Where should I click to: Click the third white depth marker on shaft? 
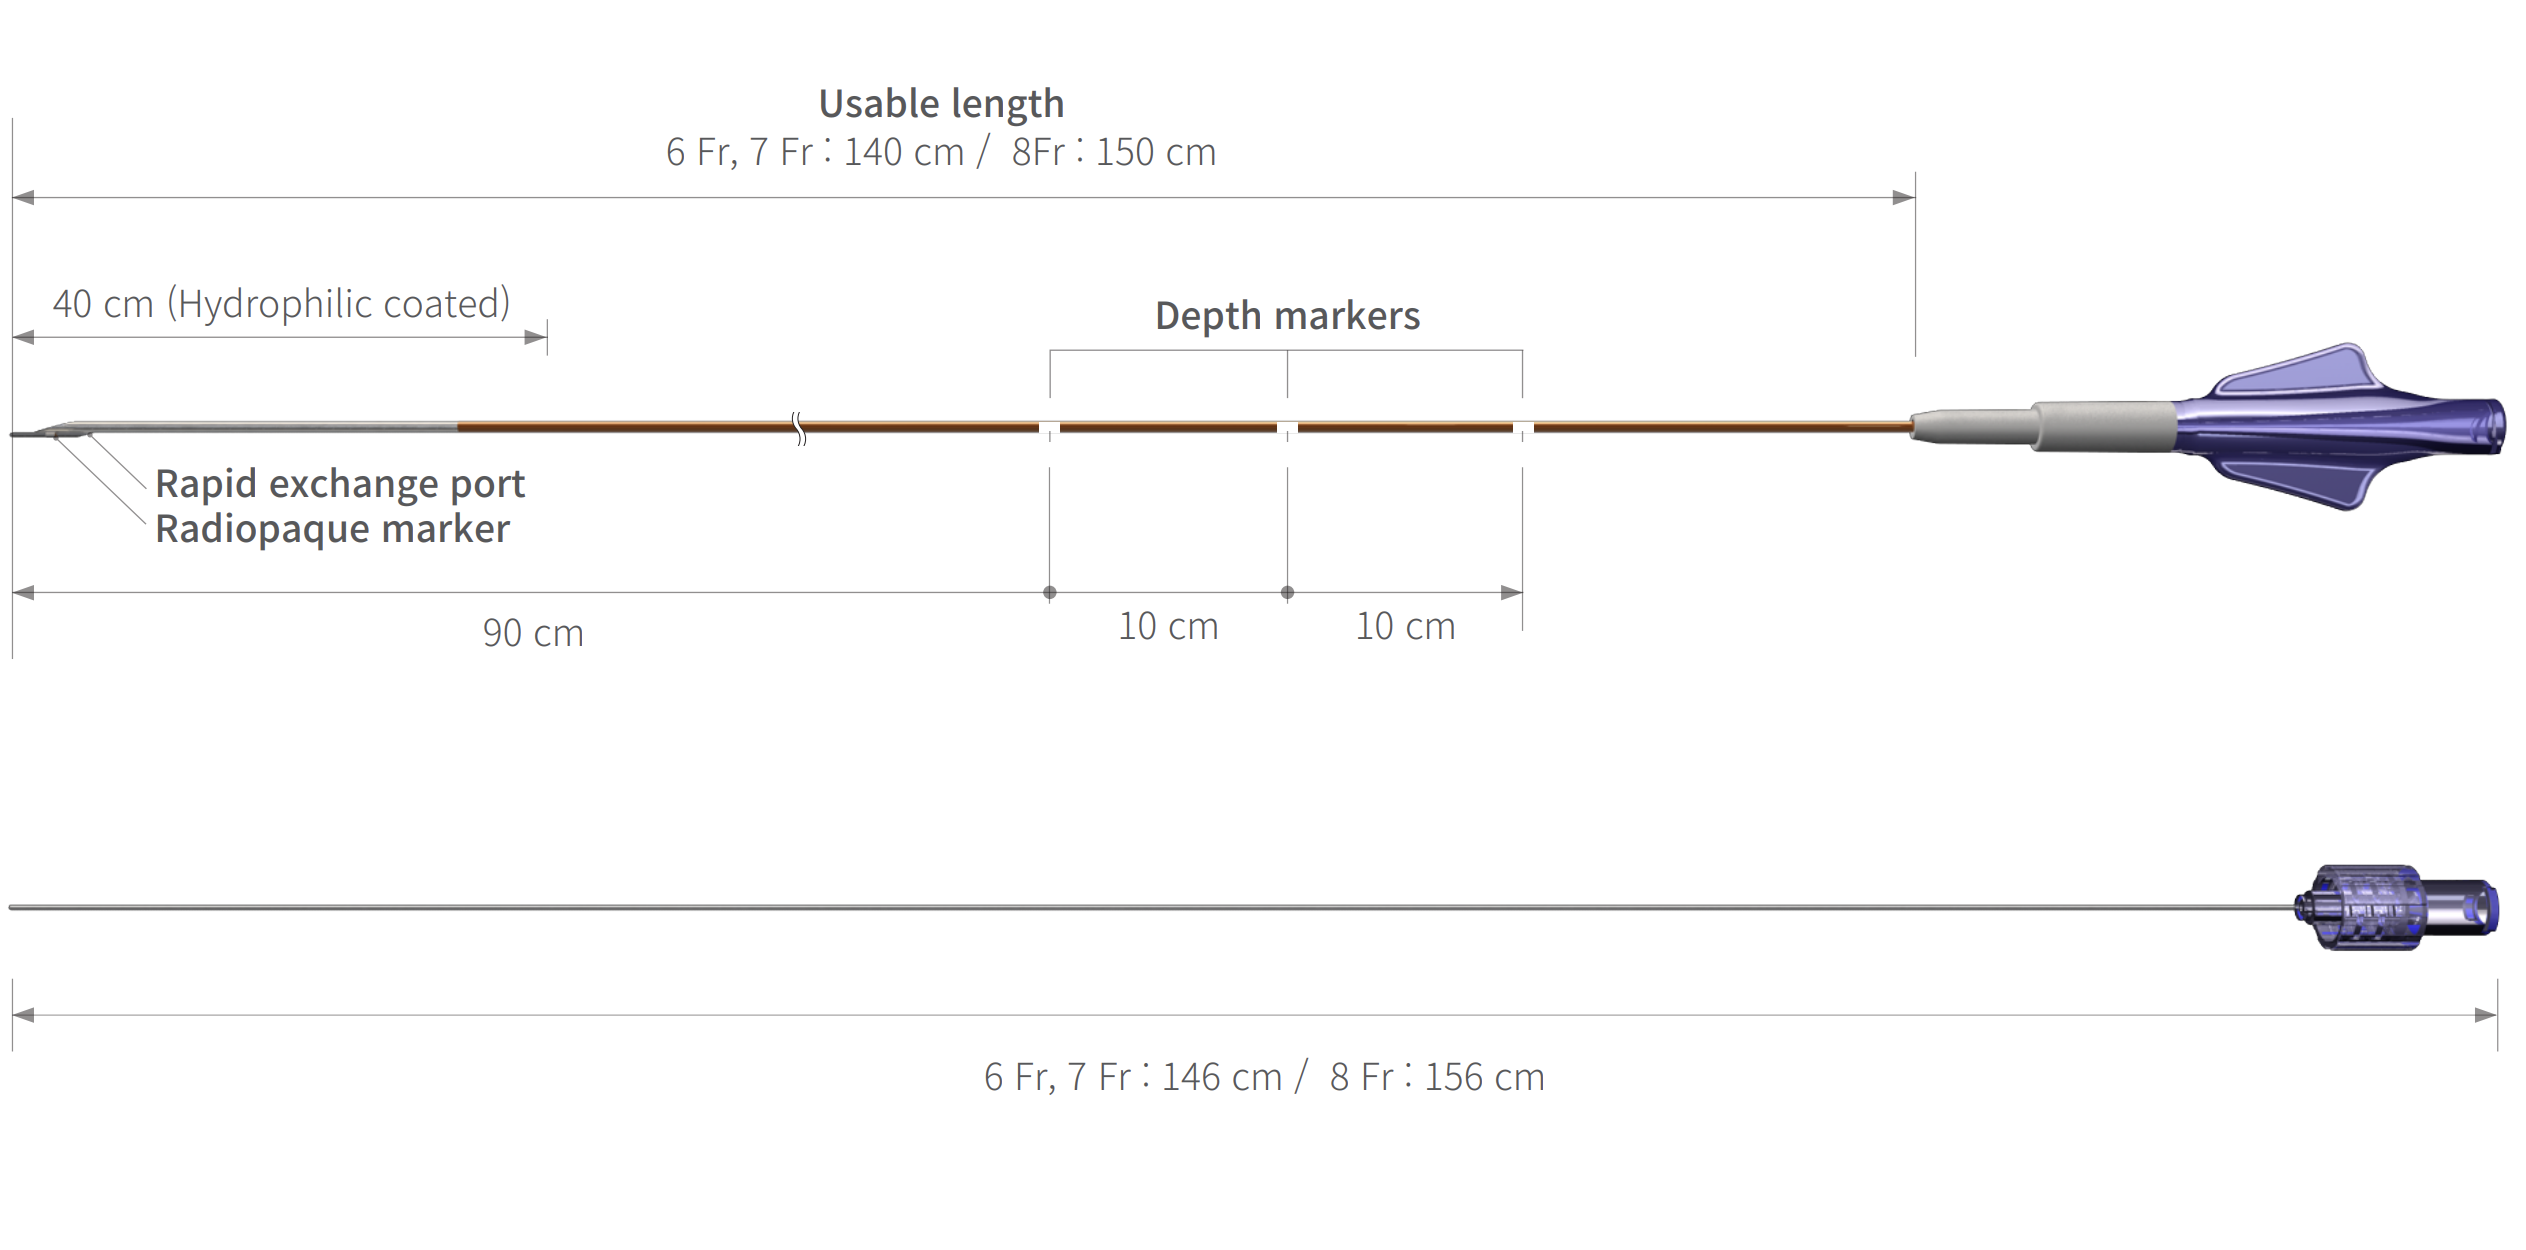1522,428
